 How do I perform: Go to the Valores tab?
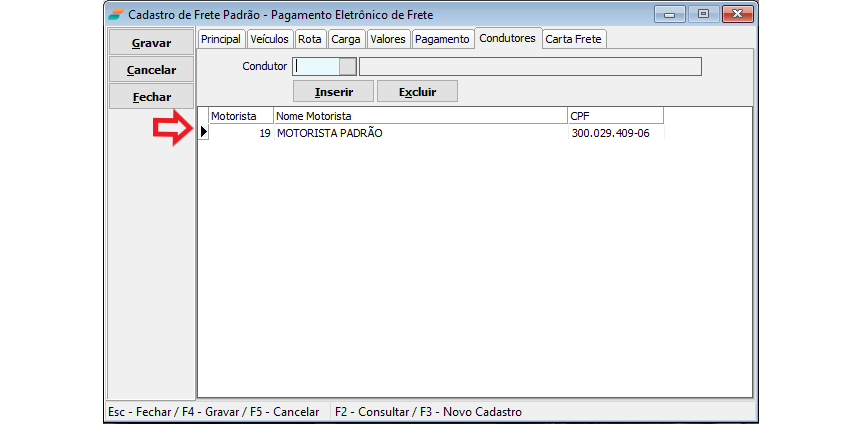[x=387, y=39]
